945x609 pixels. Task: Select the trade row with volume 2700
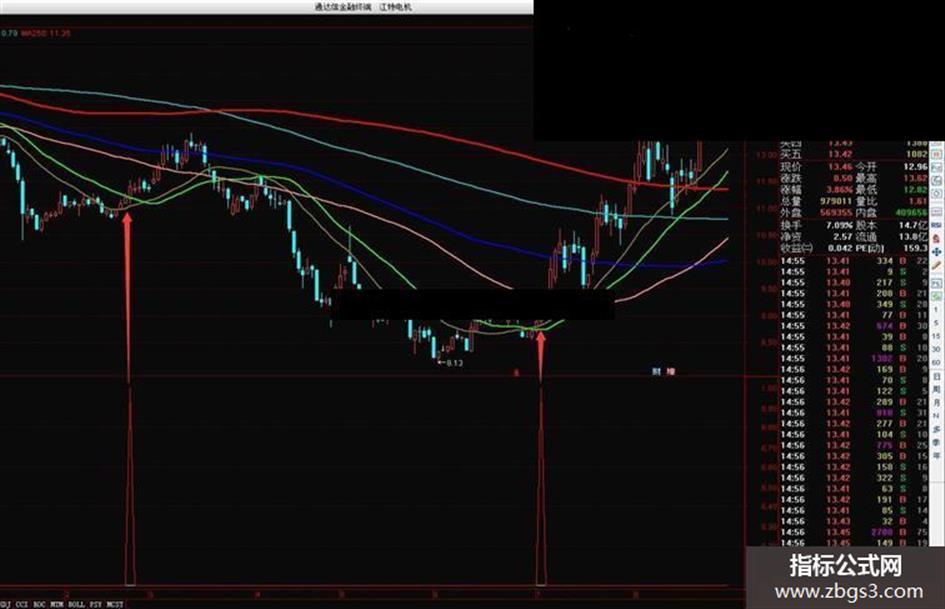[854, 532]
